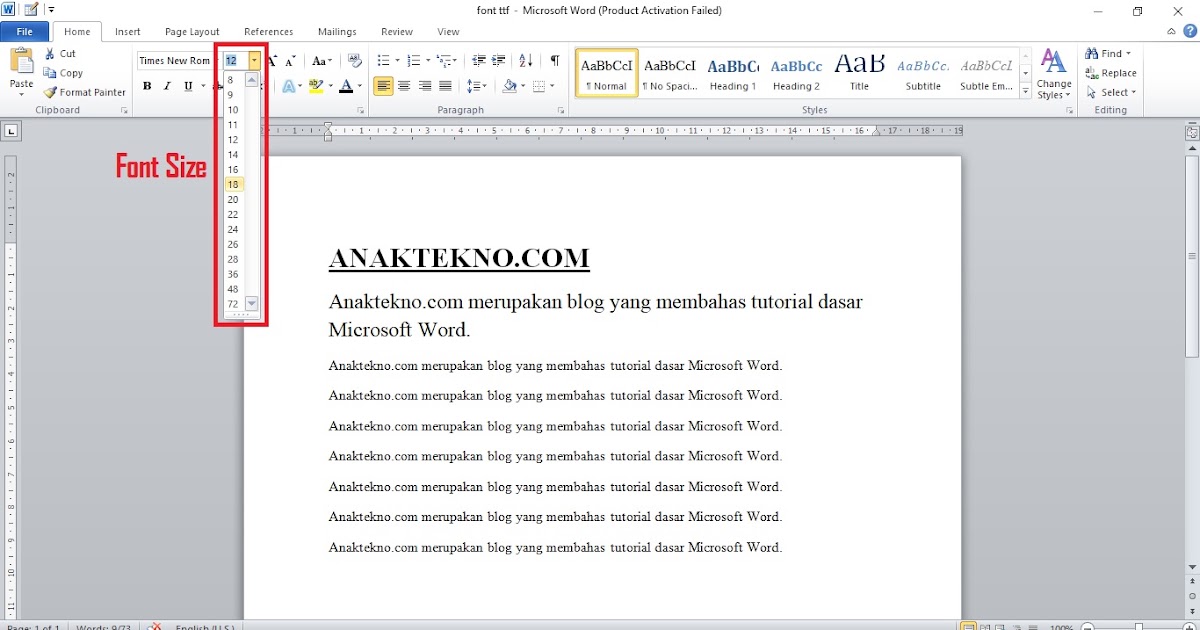Viewport: 1200px width, 630px height.
Task: Toggle Center alignment
Action: click(404, 86)
